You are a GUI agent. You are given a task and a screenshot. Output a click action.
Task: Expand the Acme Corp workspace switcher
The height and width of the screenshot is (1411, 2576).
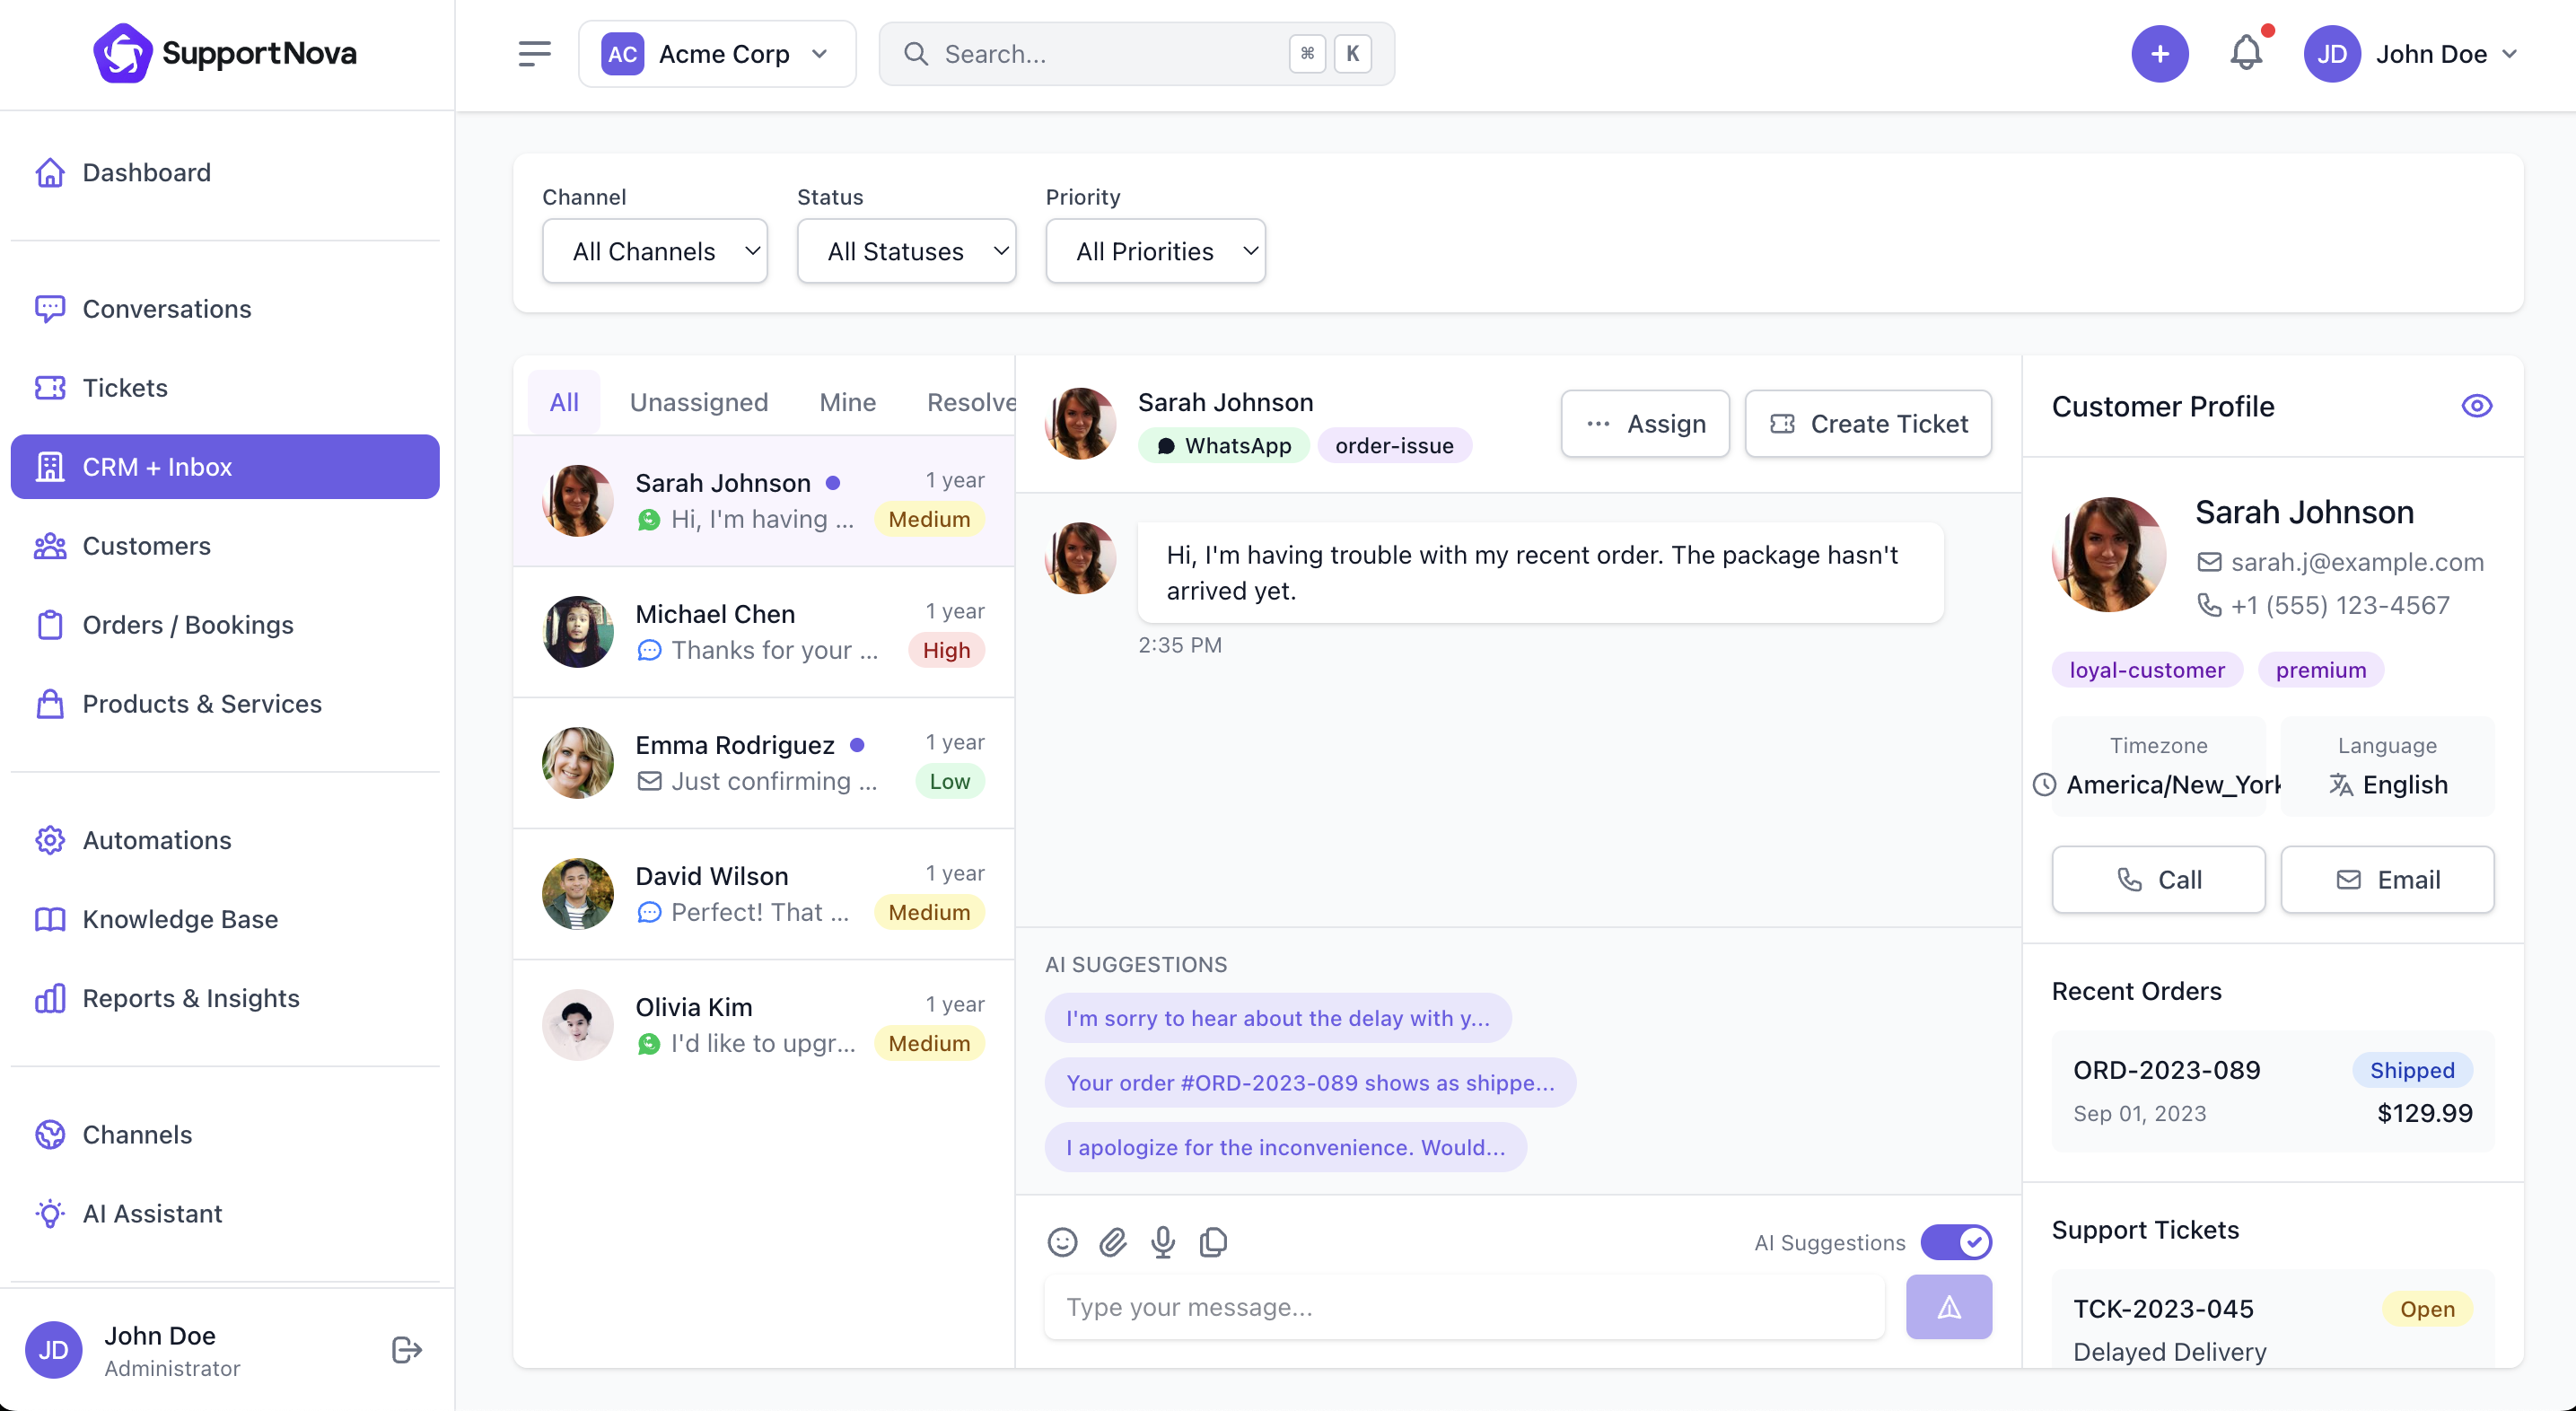(717, 53)
